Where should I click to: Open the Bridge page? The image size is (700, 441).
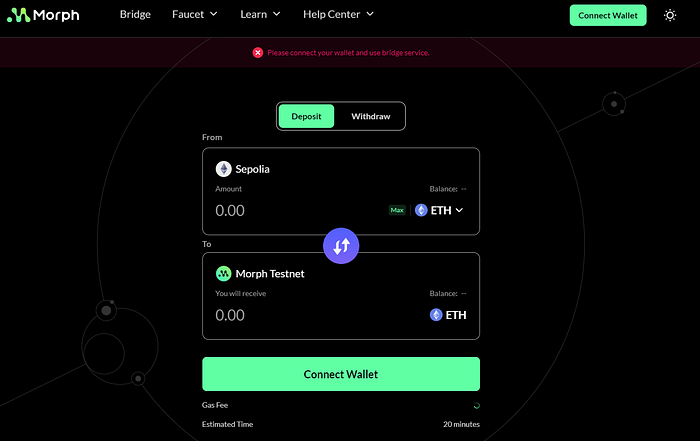[x=135, y=15]
